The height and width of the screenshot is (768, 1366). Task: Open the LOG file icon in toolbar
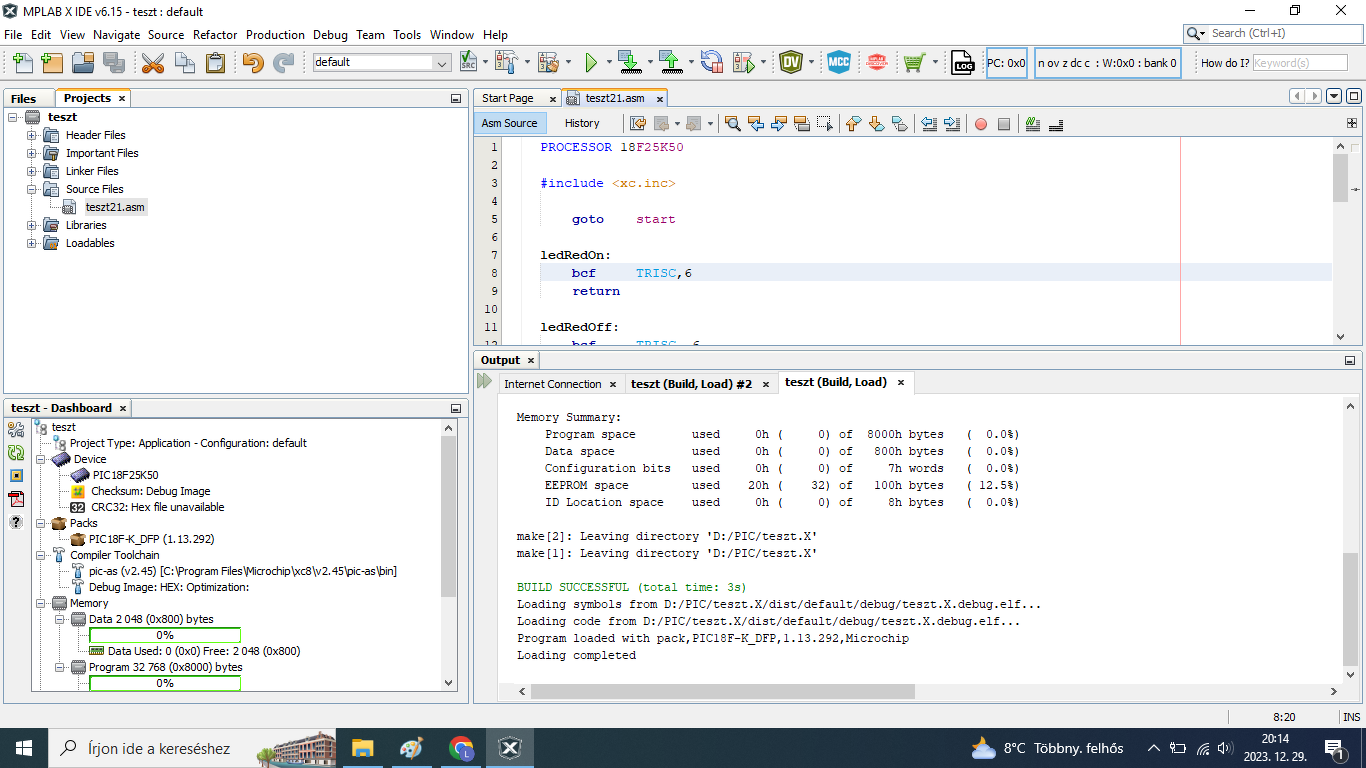pyautogui.click(x=962, y=63)
